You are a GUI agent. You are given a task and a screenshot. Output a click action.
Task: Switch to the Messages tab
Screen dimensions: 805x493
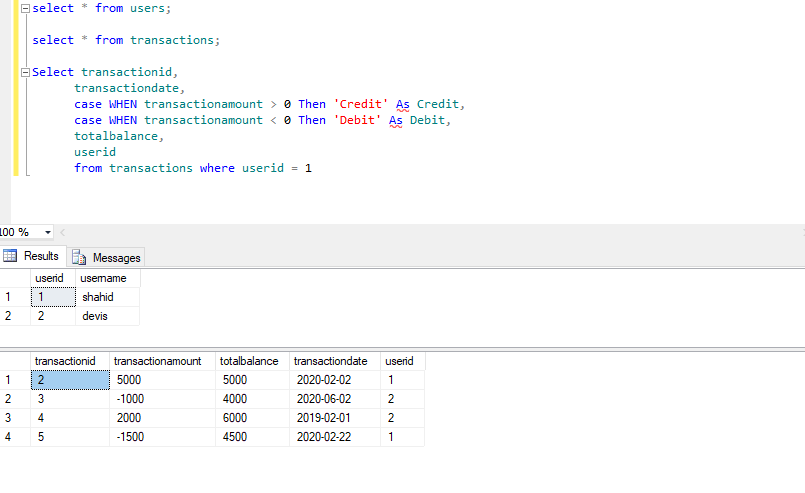coord(106,257)
